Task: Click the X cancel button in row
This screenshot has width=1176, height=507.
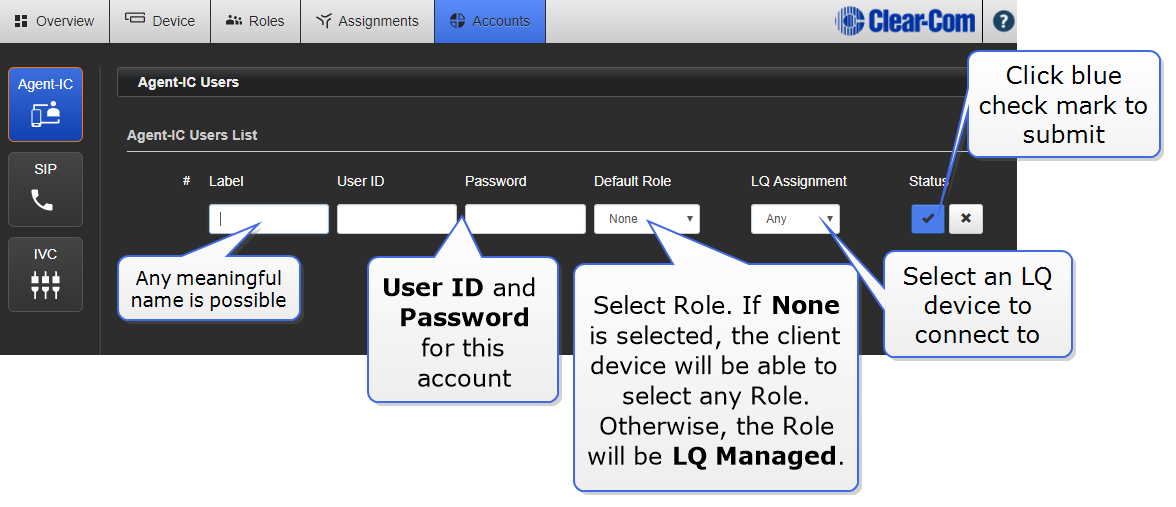Action: [x=965, y=219]
